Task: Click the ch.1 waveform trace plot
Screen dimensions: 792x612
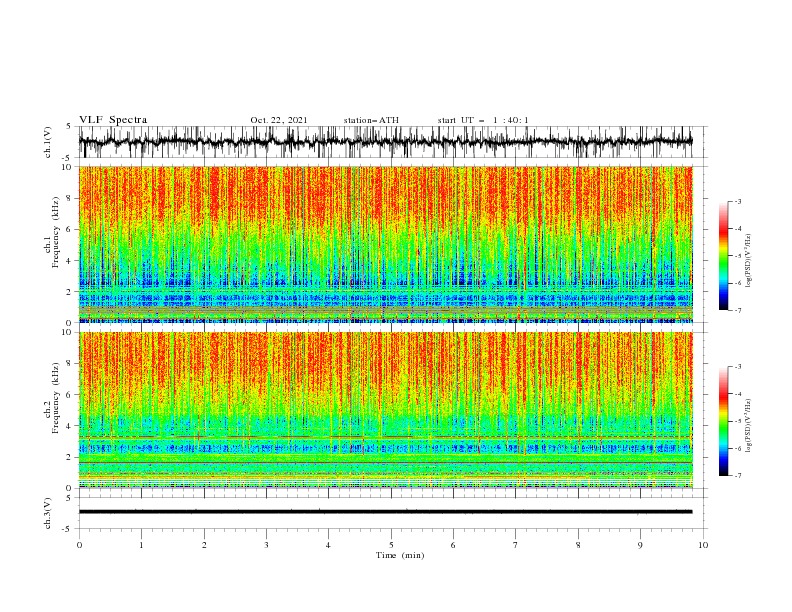Action: [385, 142]
